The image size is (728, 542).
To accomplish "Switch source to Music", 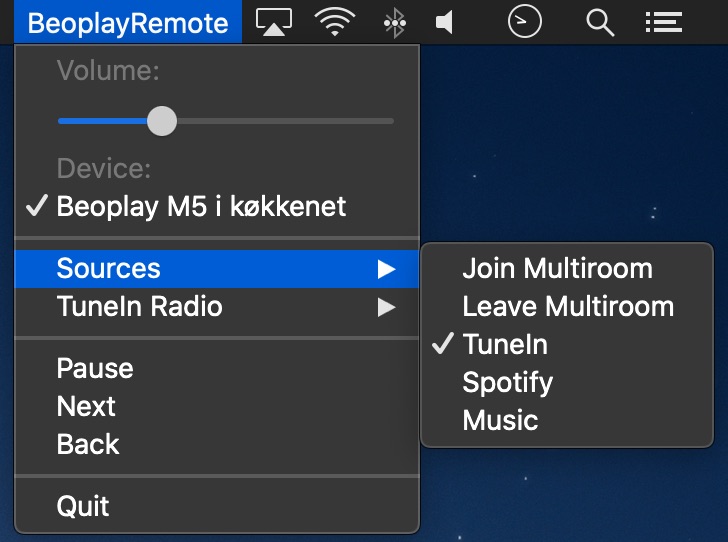I will click(567, 421).
